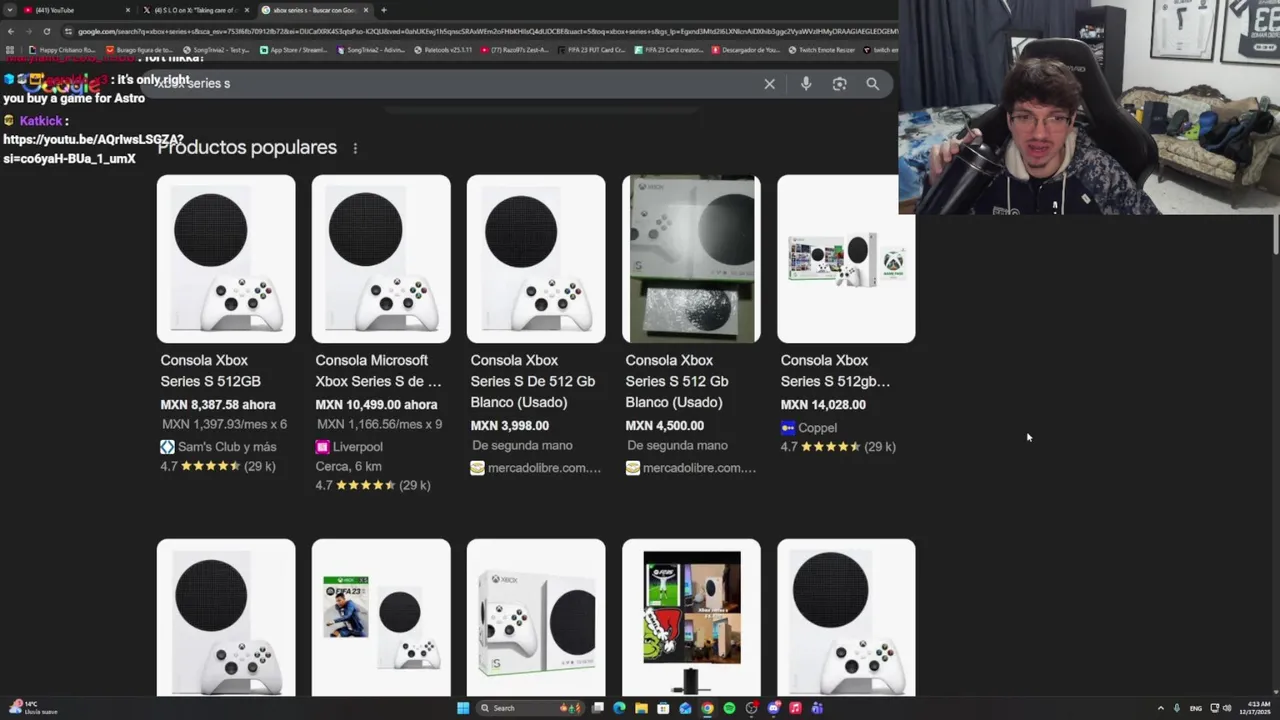The image size is (1280, 720).
Task: Click the Coppel seller label
Action: tap(808, 428)
